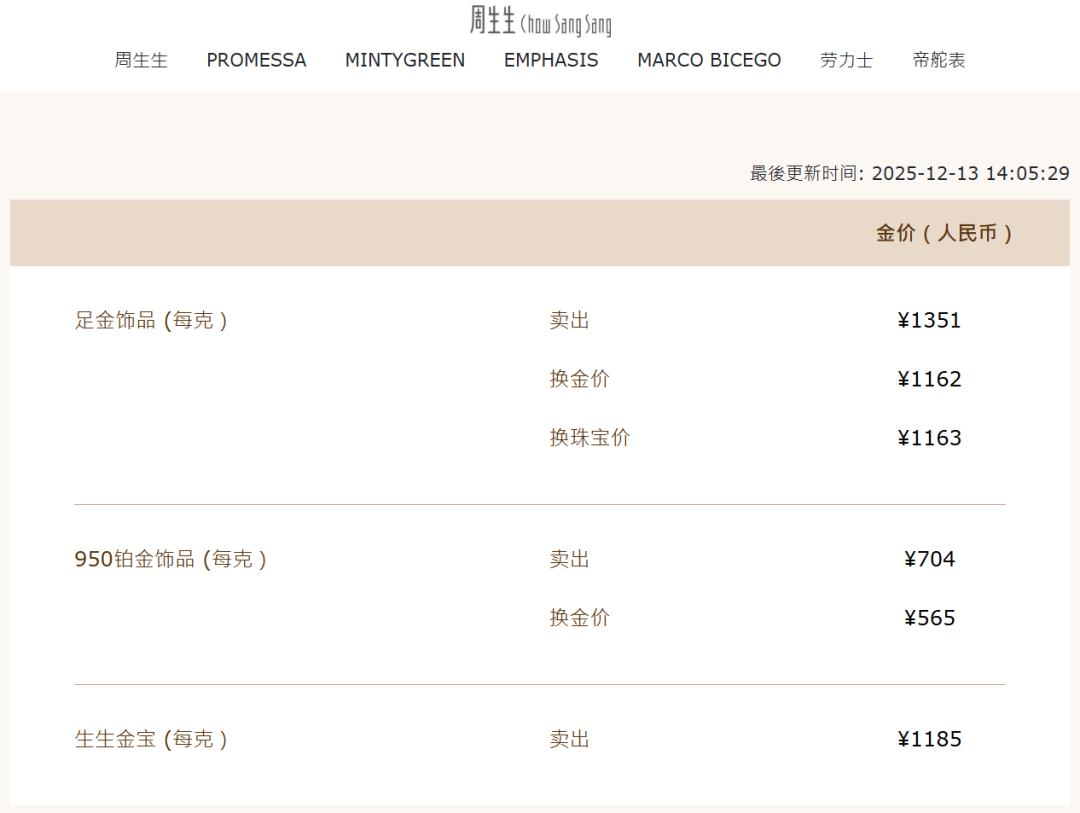Visit the MARCO BICEGO brand link

[709, 60]
